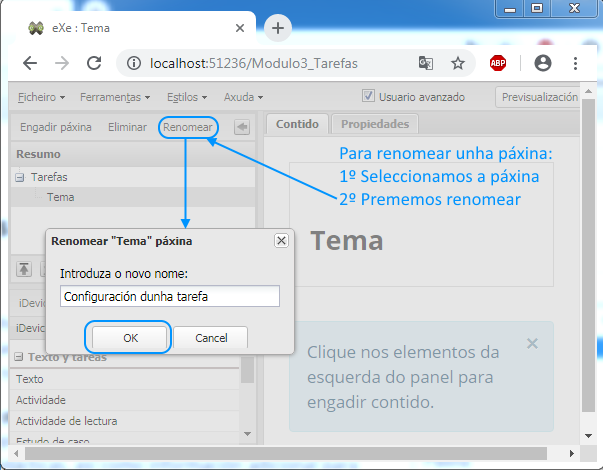Open the Adblock Plus extension

pyautogui.click(x=498, y=63)
